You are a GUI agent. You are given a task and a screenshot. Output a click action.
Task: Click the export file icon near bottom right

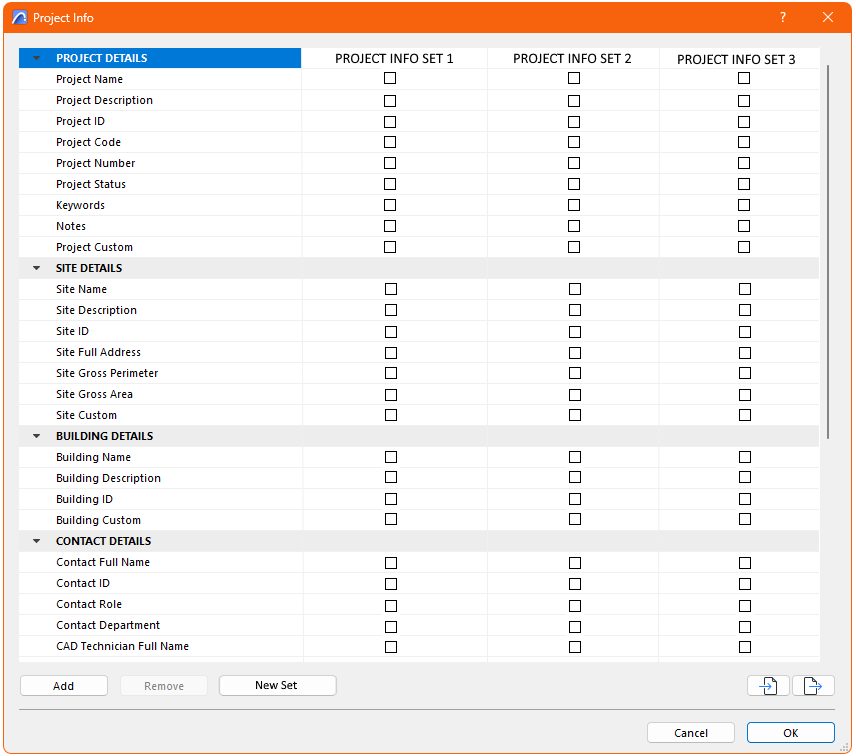[x=814, y=685]
